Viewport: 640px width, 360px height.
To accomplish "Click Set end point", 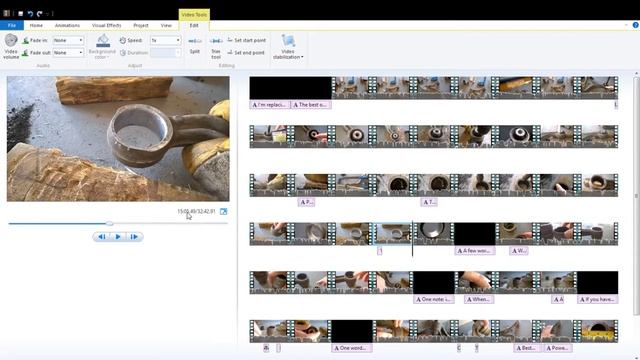I will [x=247, y=53].
